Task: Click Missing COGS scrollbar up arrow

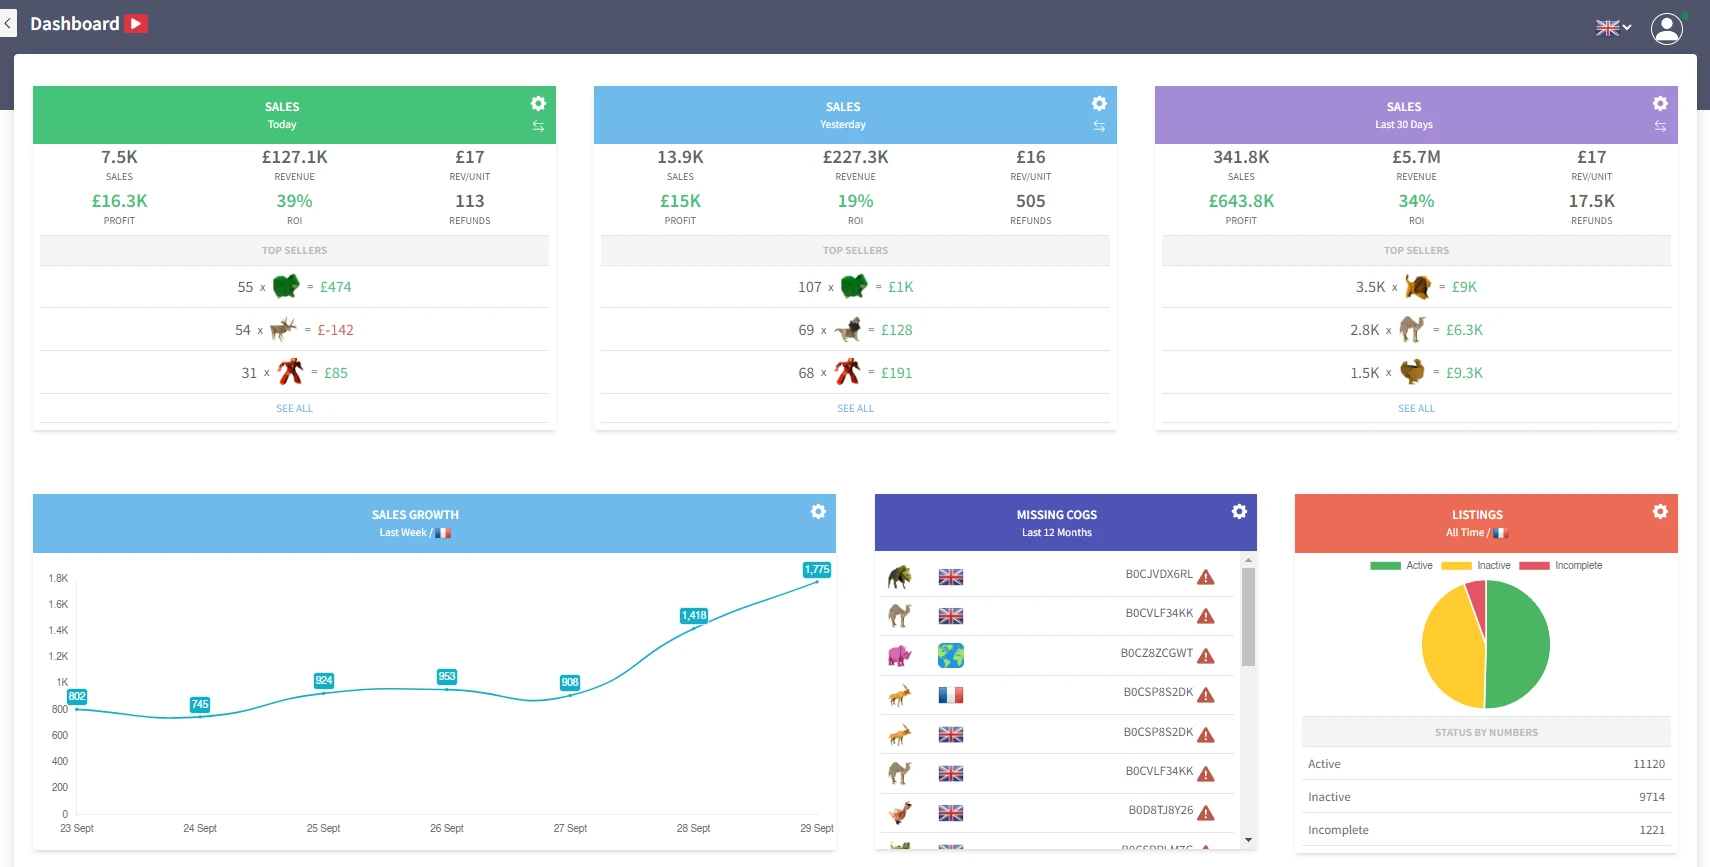Action: click(x=1248, y=560)
